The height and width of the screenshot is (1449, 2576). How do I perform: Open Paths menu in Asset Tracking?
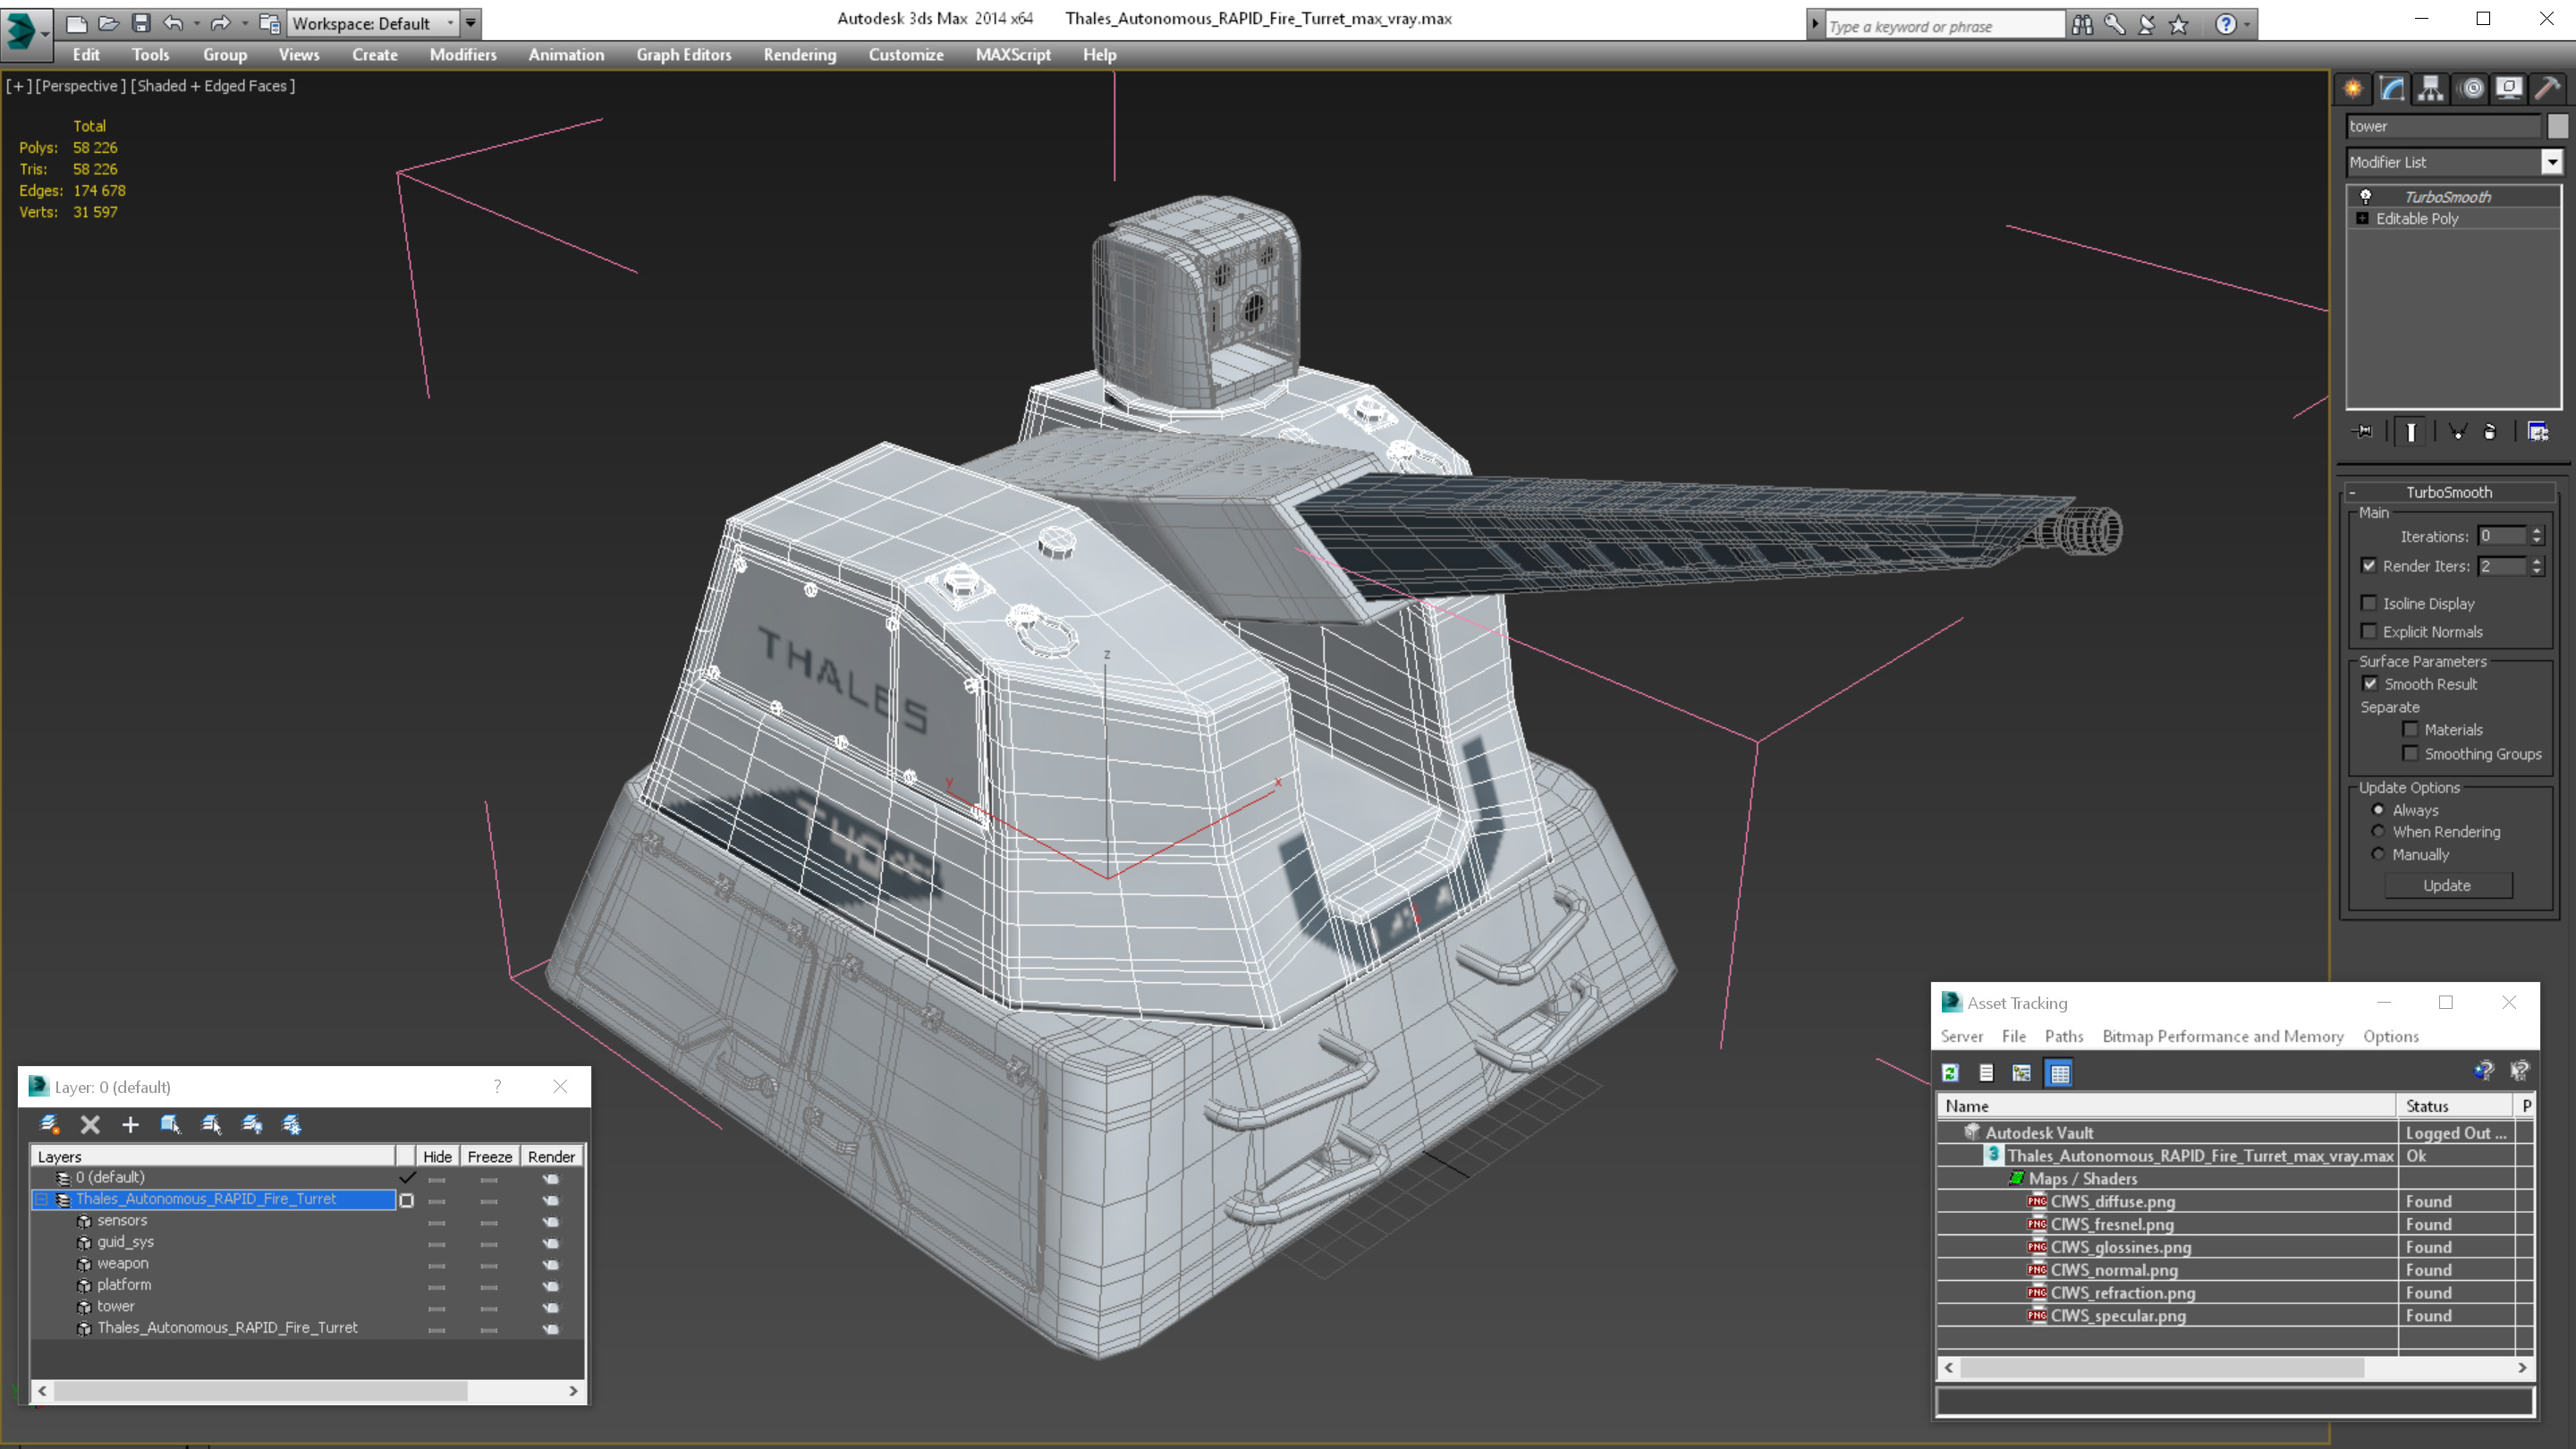pos(2064,1037)
